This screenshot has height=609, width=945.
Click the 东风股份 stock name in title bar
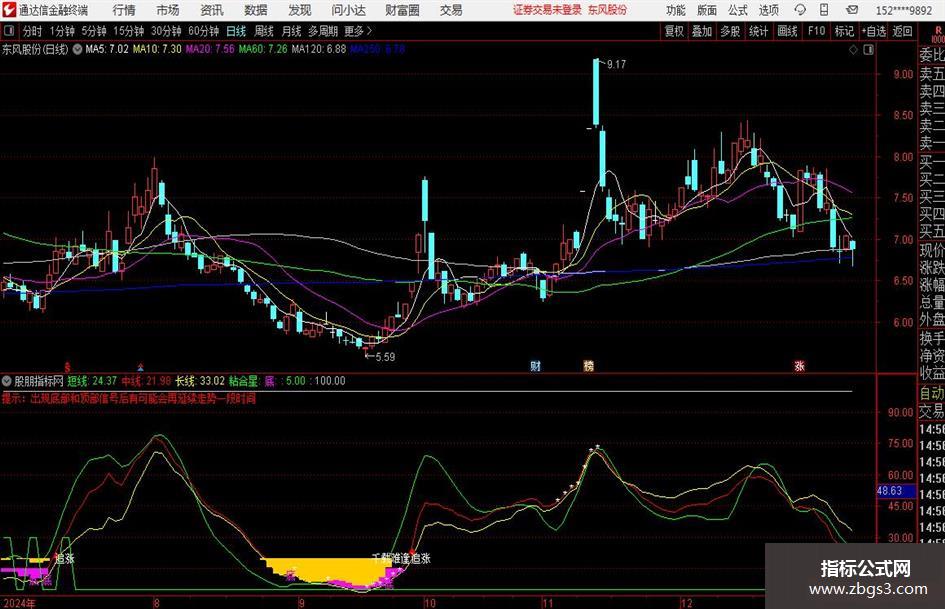608,10
